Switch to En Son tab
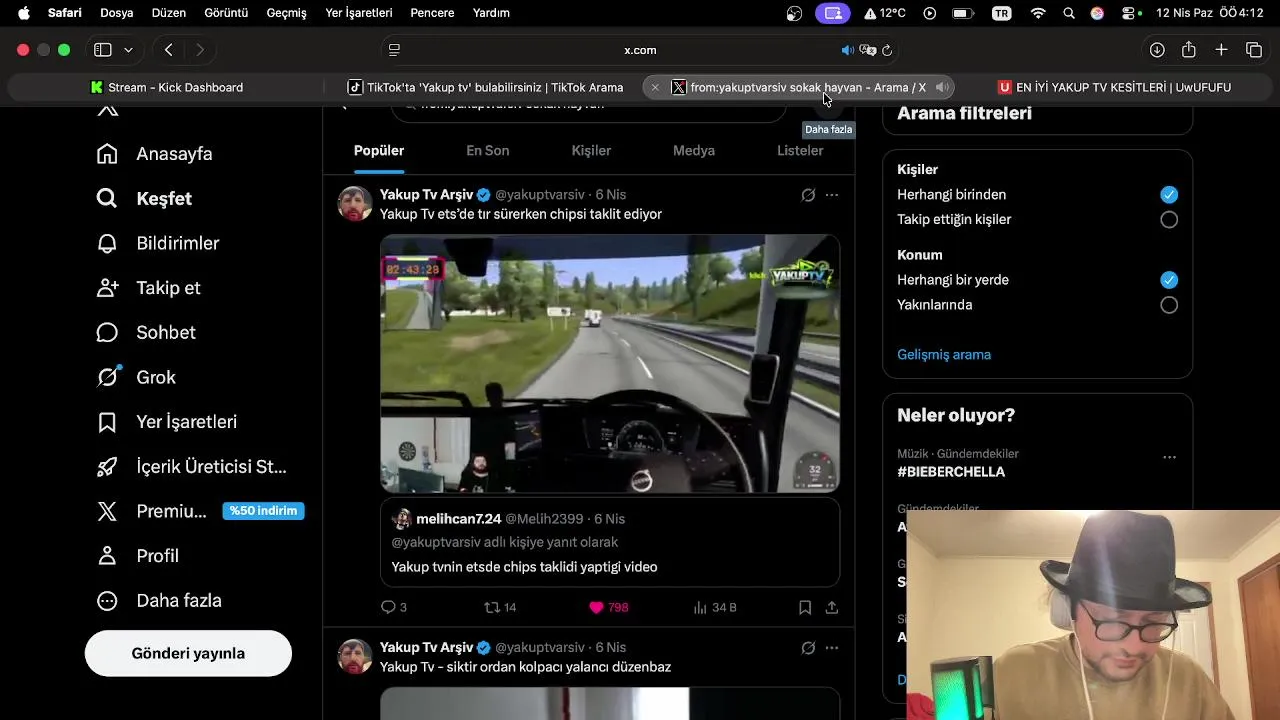Screen dimensions: 1280x720 [488, 151]
